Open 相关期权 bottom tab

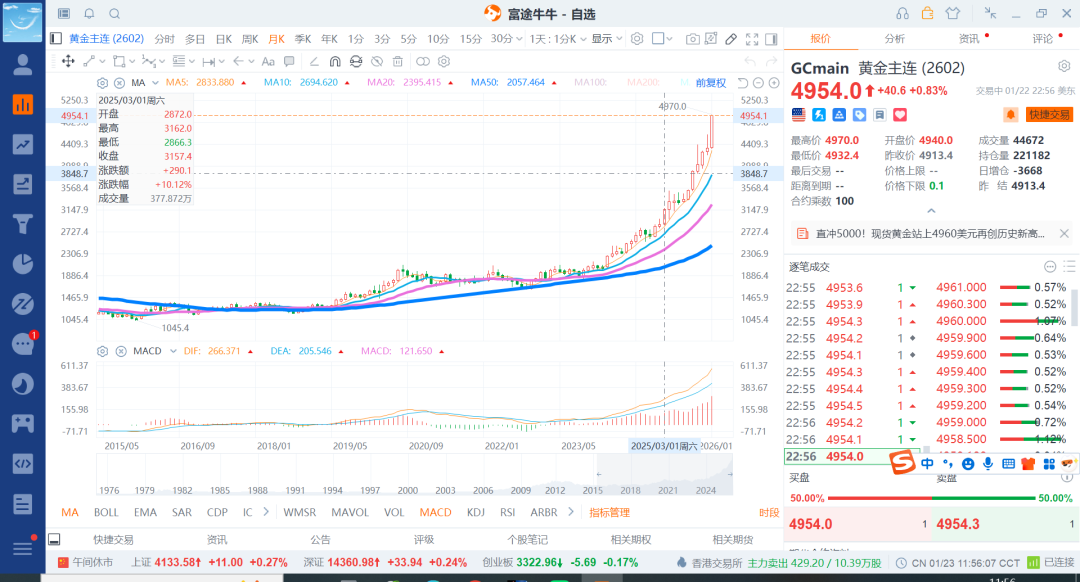631,539
